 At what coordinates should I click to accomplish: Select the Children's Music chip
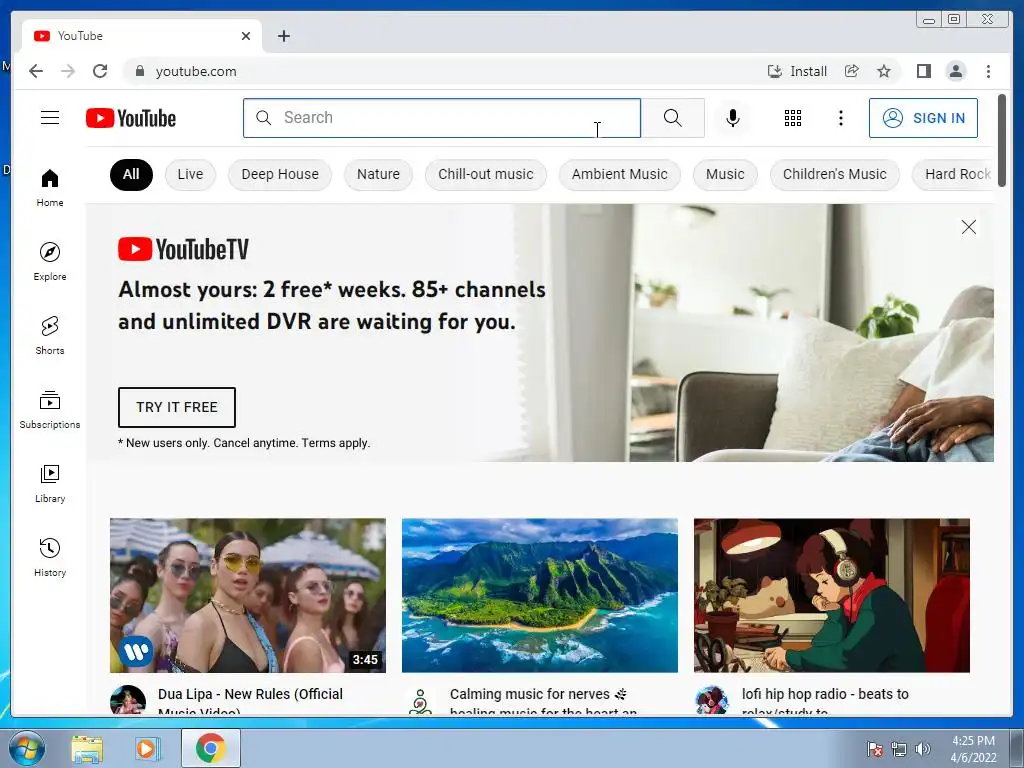[835, 174]
